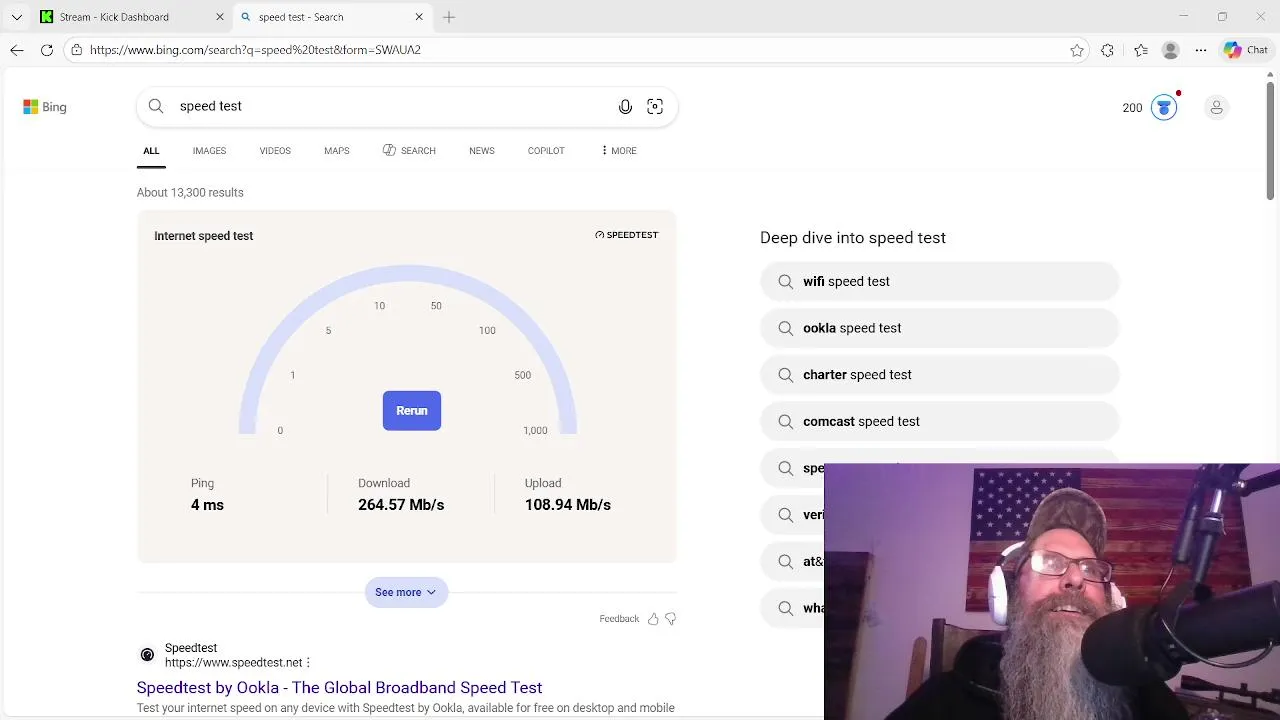The width and height of the screenshot is (1280, 720).
Task: Select comcast speed test suggestion
Action: coord(939,422)
